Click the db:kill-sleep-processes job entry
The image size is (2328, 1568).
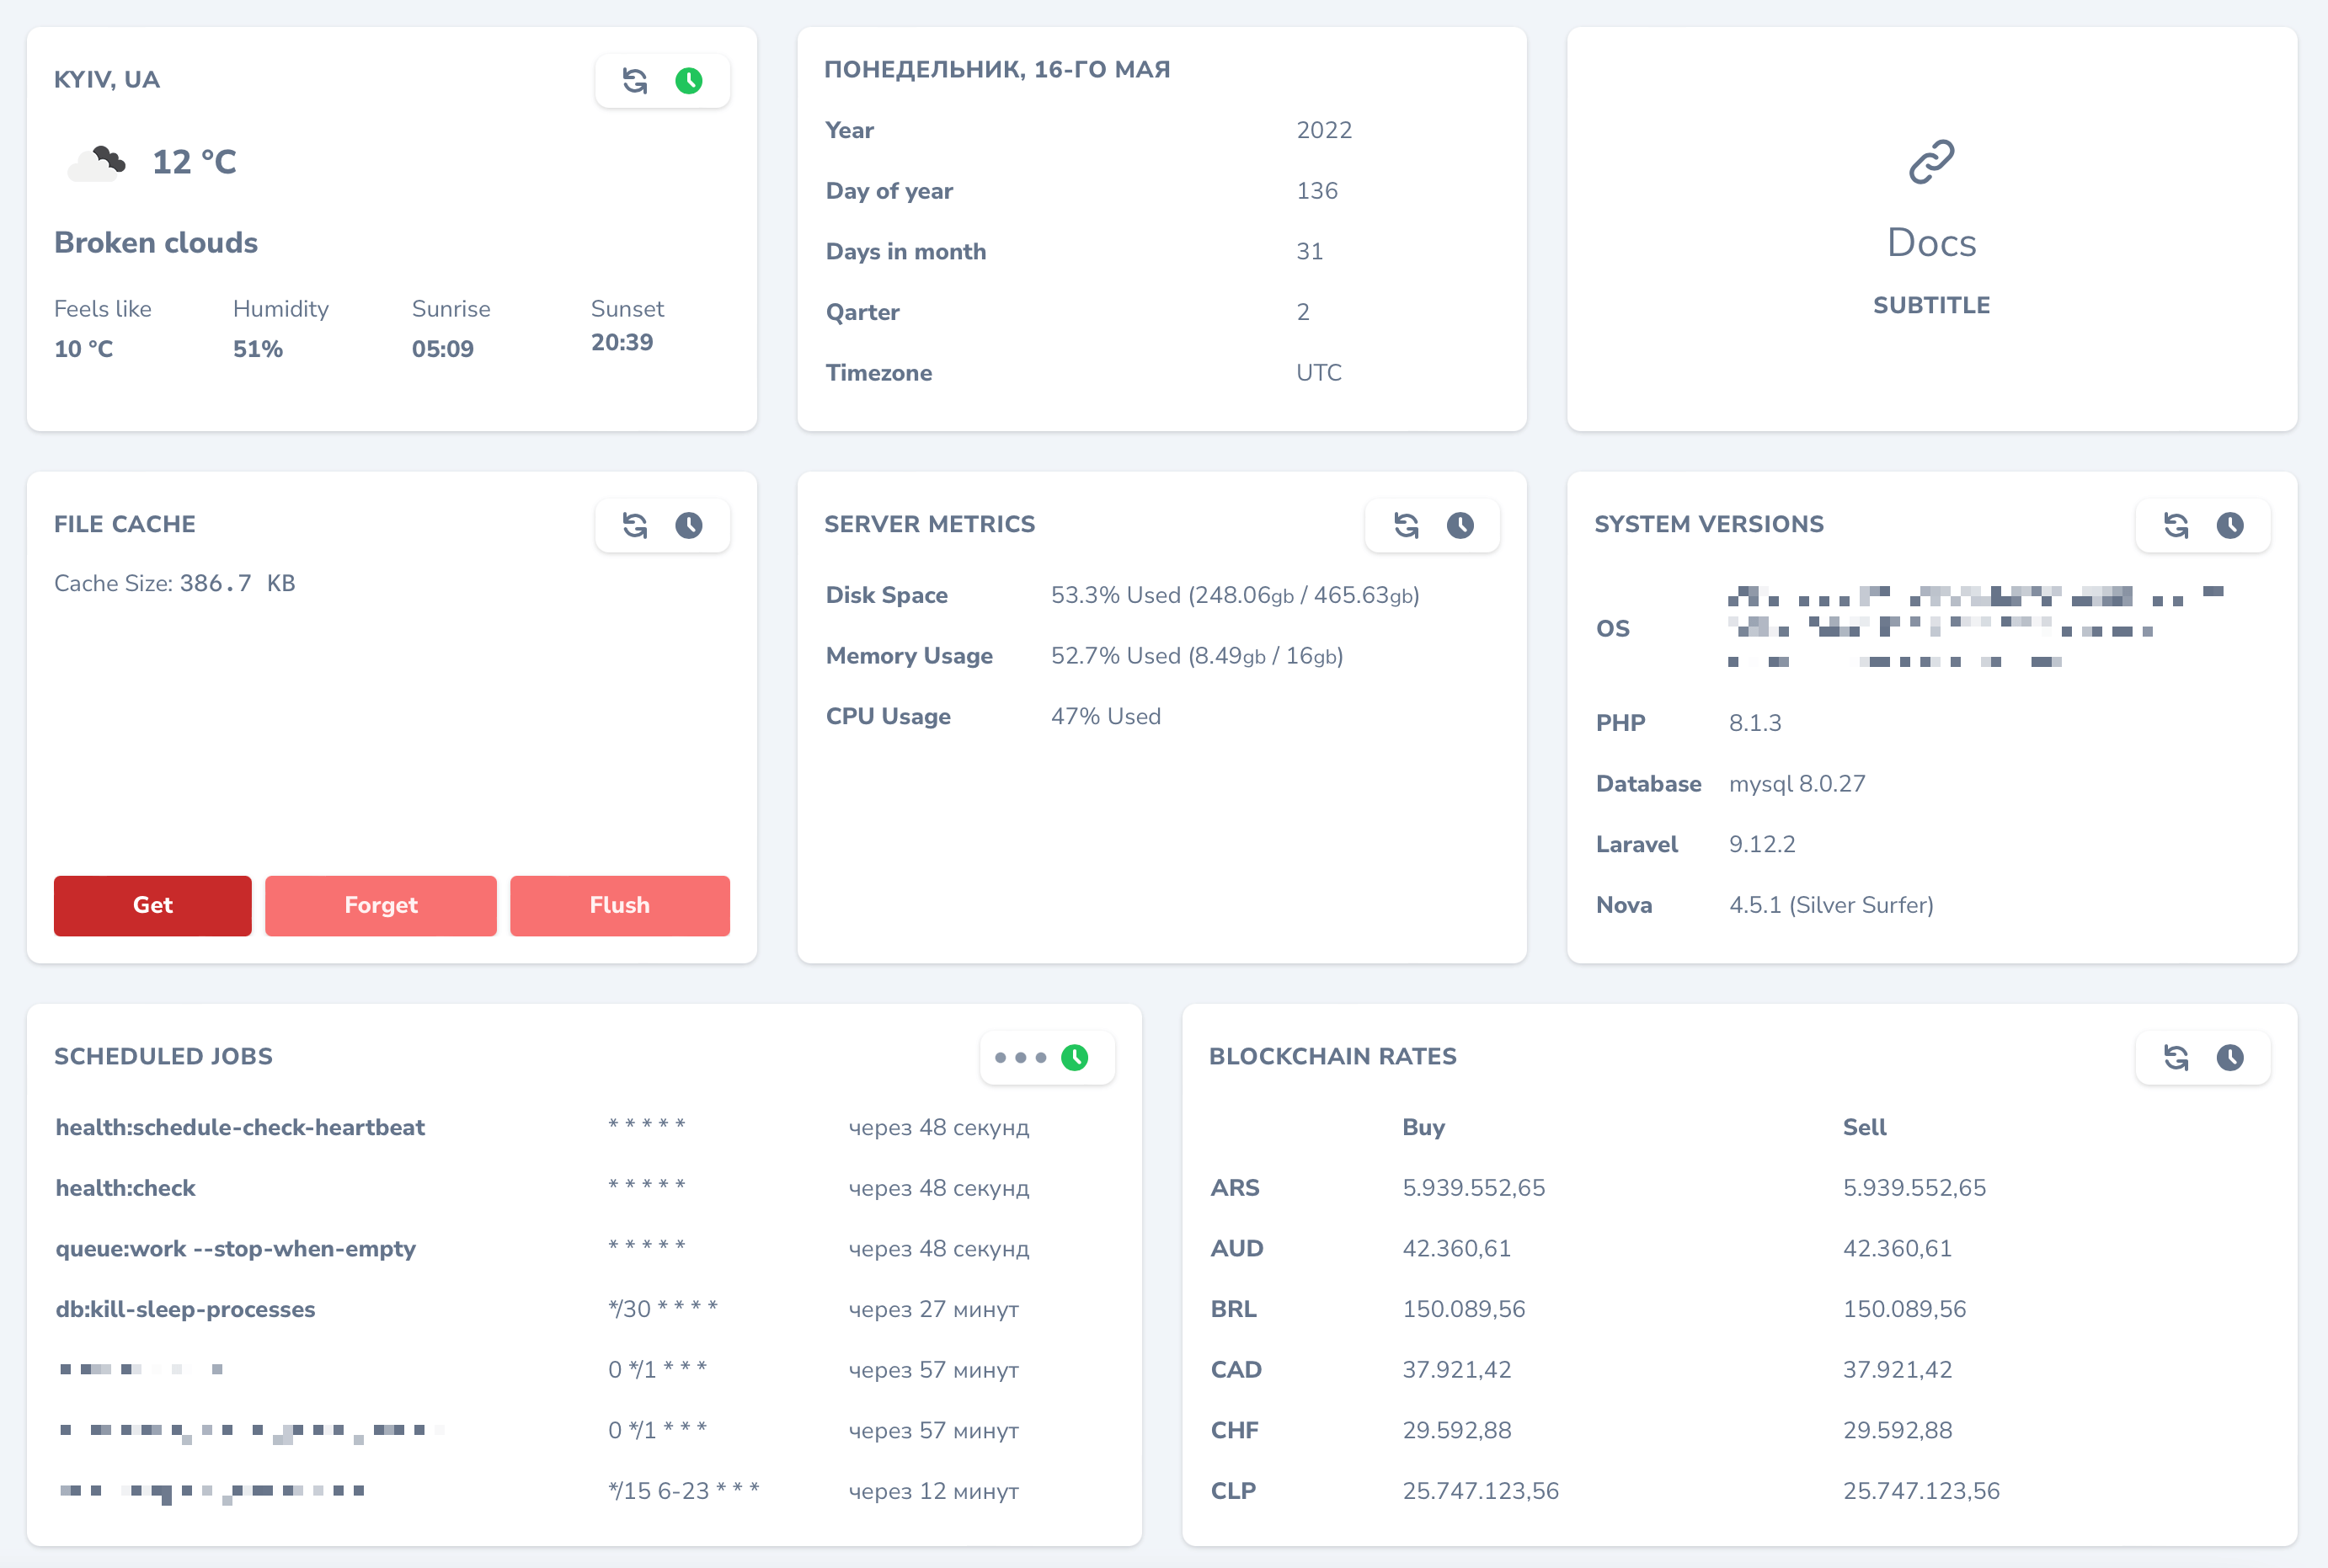tap(185, 1309)
